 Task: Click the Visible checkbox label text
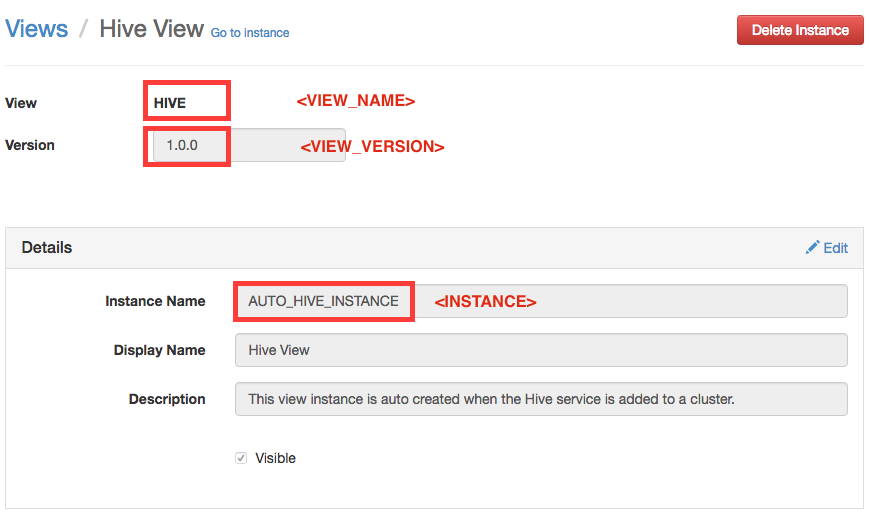coord(275,458)
